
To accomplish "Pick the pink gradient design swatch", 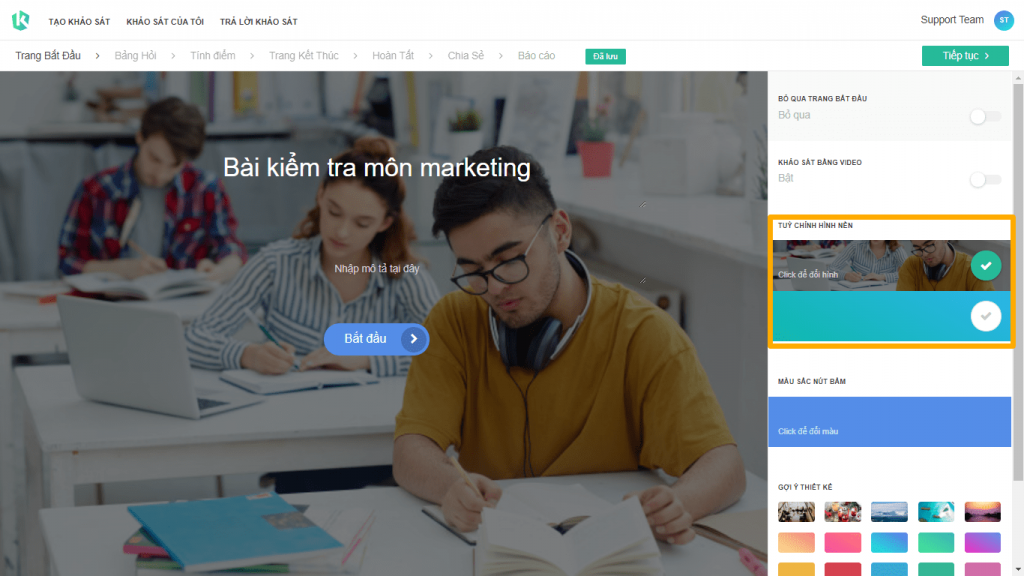I will 842,542.
